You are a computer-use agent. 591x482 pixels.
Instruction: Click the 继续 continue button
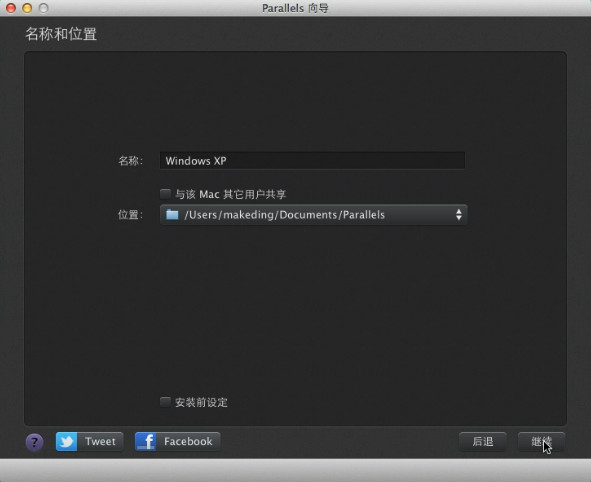pyautogui.click(x=541, y=441)
